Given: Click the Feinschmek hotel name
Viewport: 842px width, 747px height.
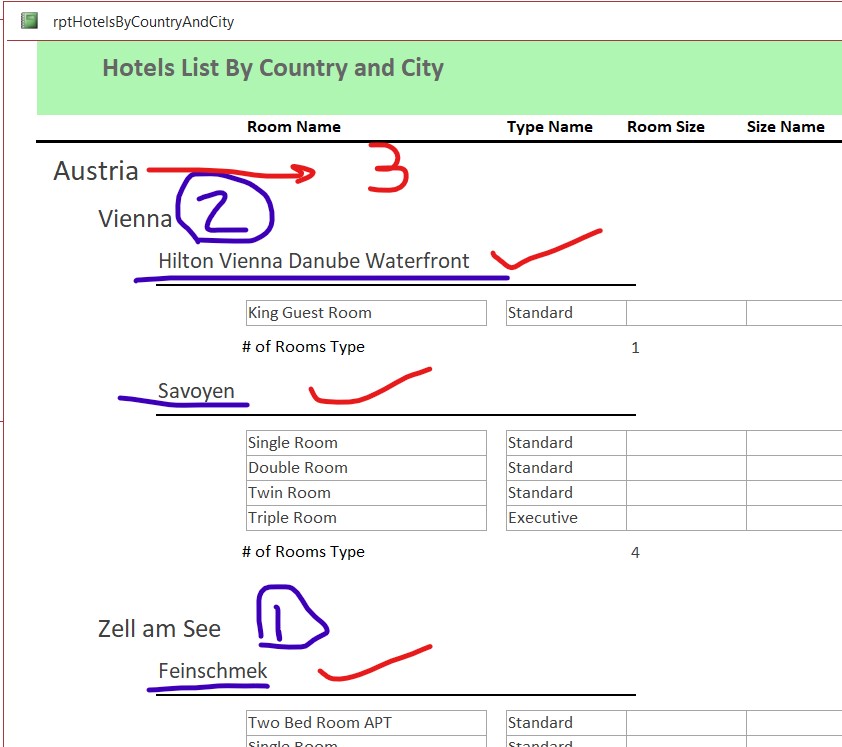Looking at the screenshot, I should [213, 671].
